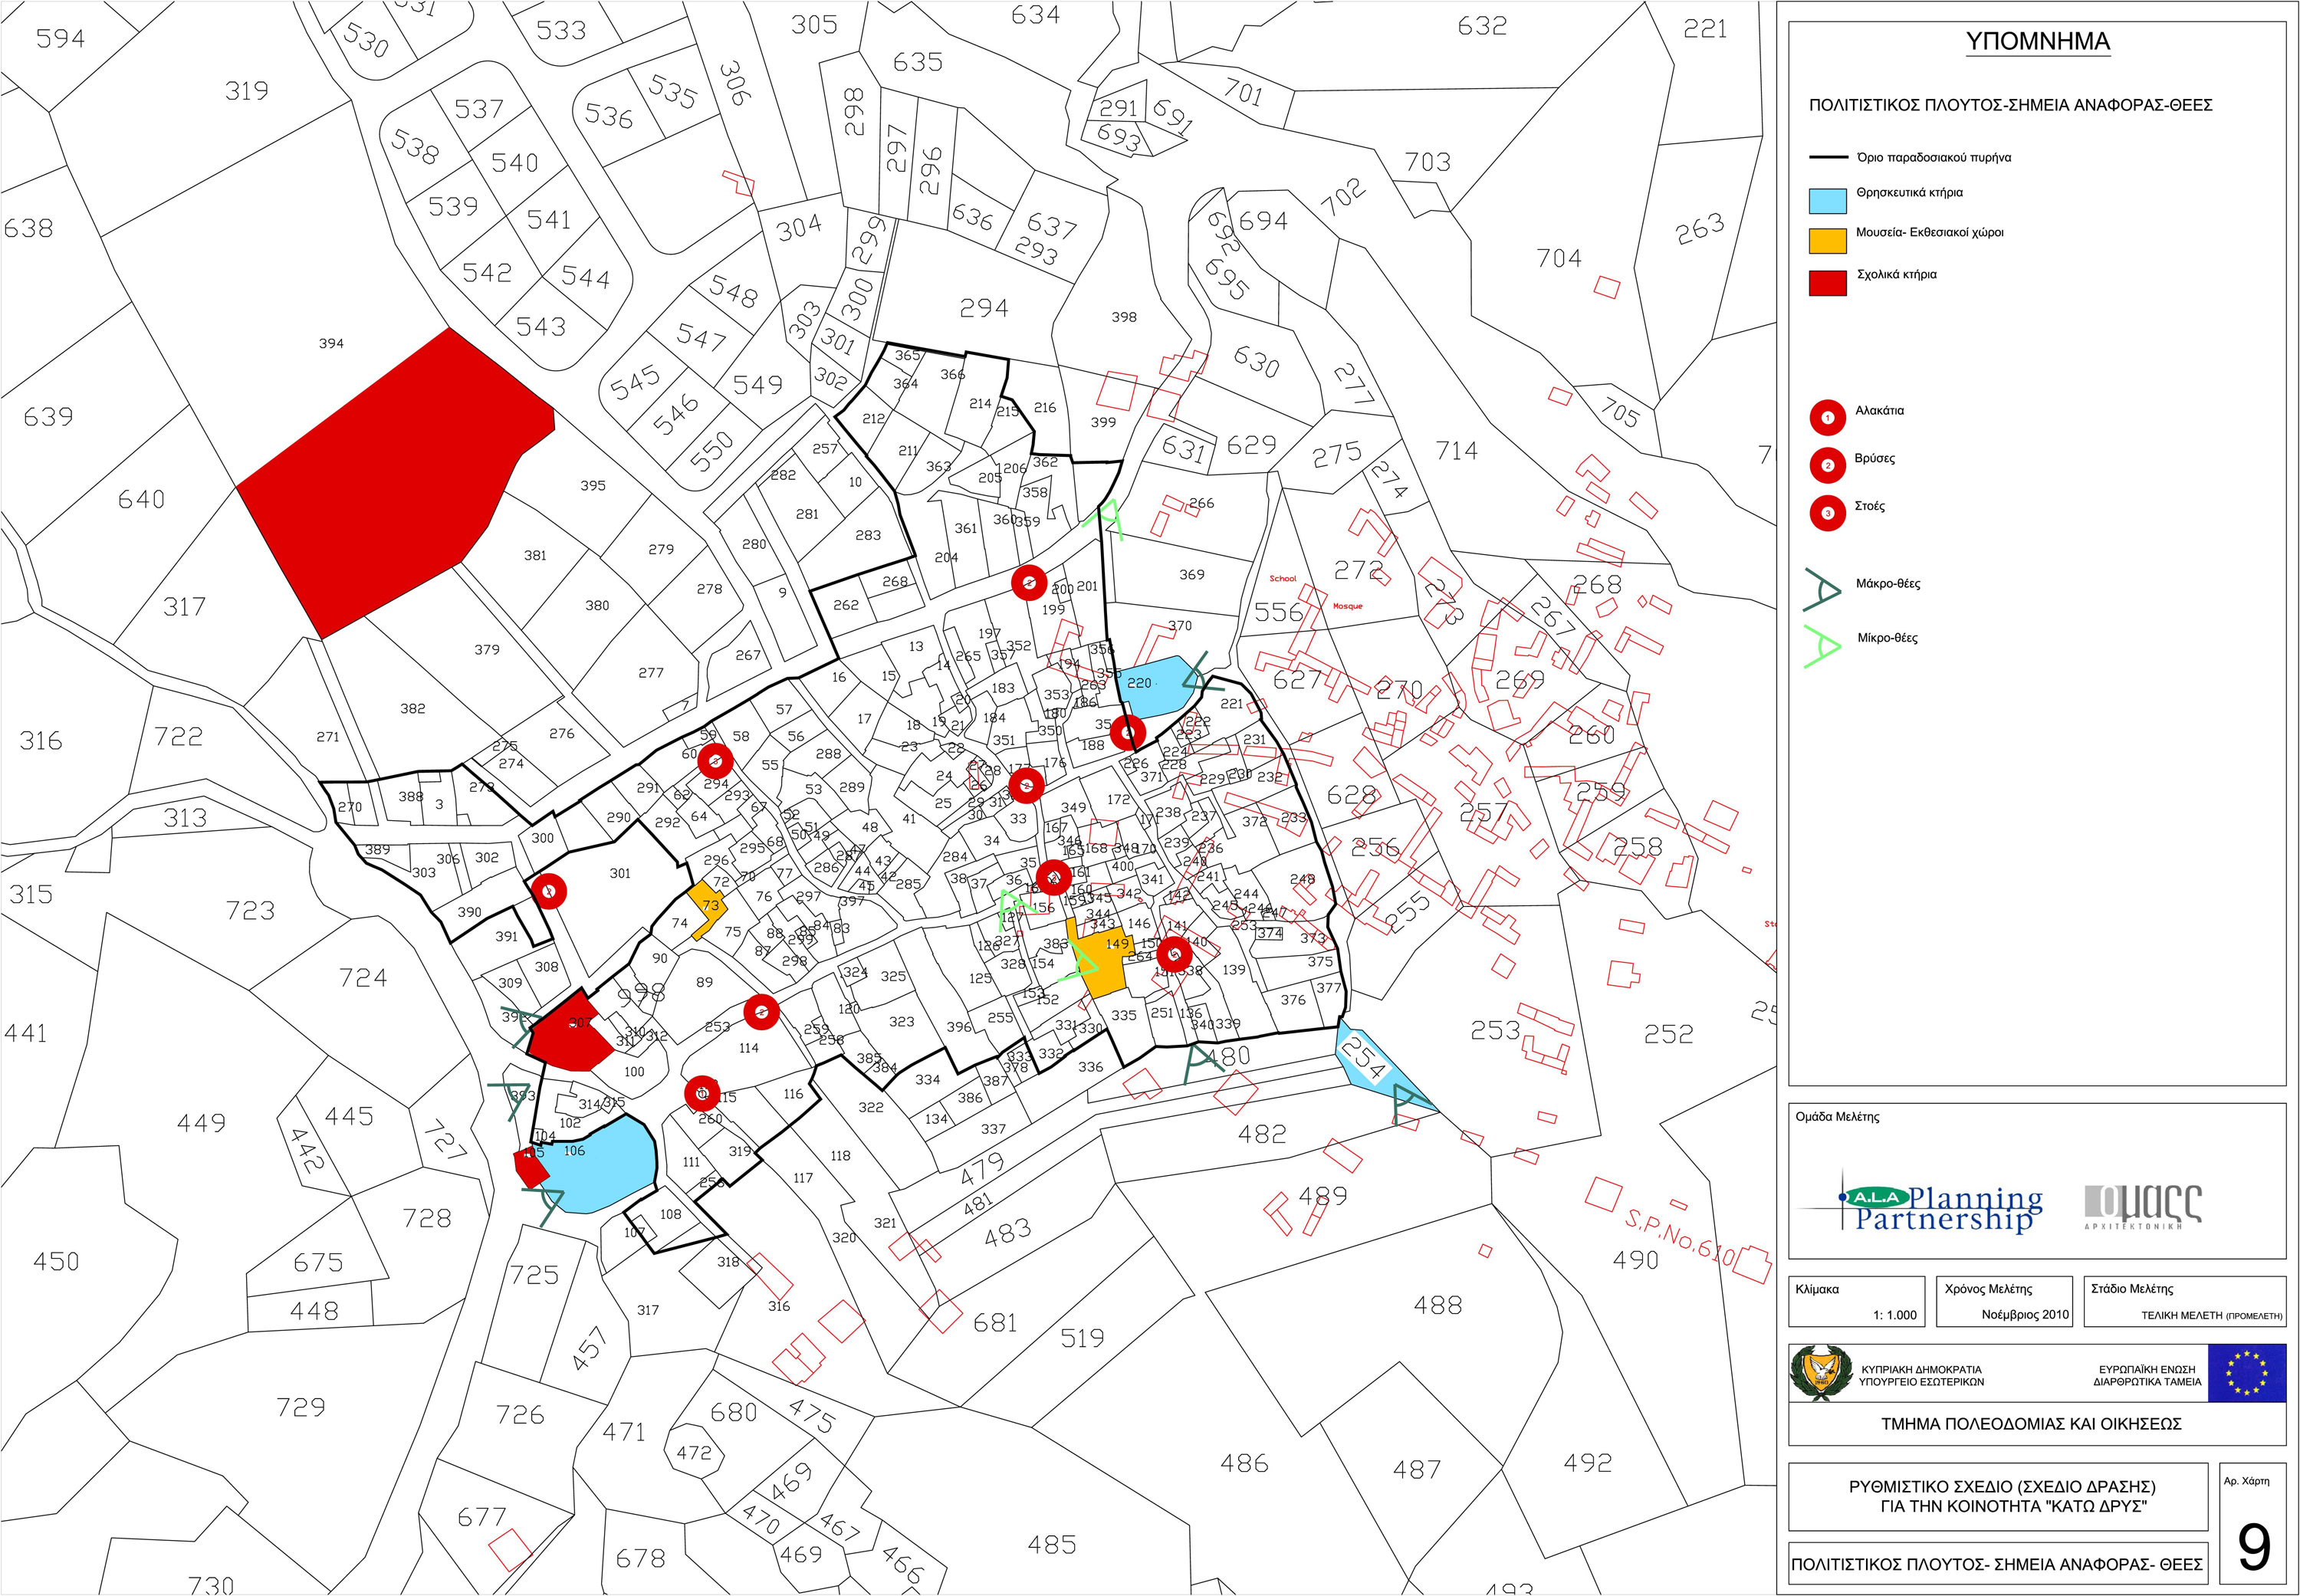Click the red Mosque label text
Image resolution: width=2300 pixels, height=1596 pixels.
point(1347,606)
